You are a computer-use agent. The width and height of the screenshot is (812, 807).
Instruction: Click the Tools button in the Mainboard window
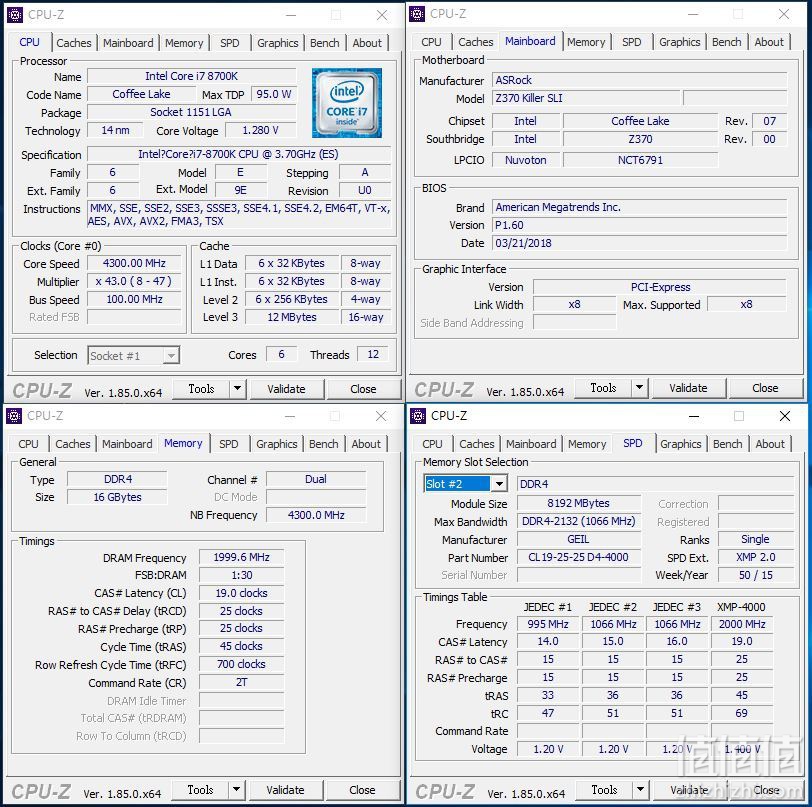[603, 387]
